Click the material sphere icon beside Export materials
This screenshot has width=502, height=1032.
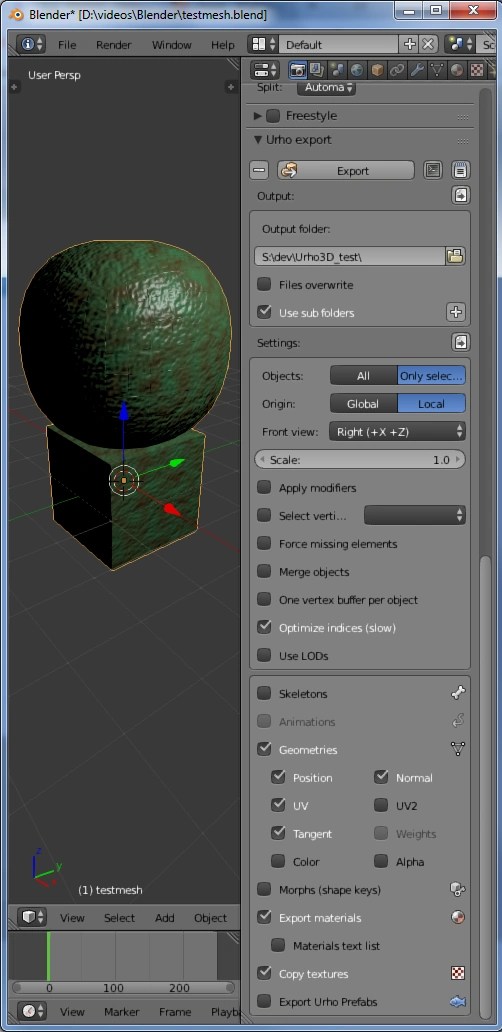pos(458,917)
